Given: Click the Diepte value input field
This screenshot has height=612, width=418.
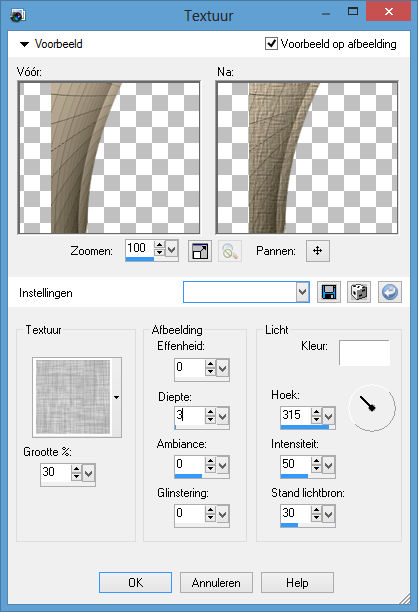Looking at the screenshot, I should [x=189, y=415].
